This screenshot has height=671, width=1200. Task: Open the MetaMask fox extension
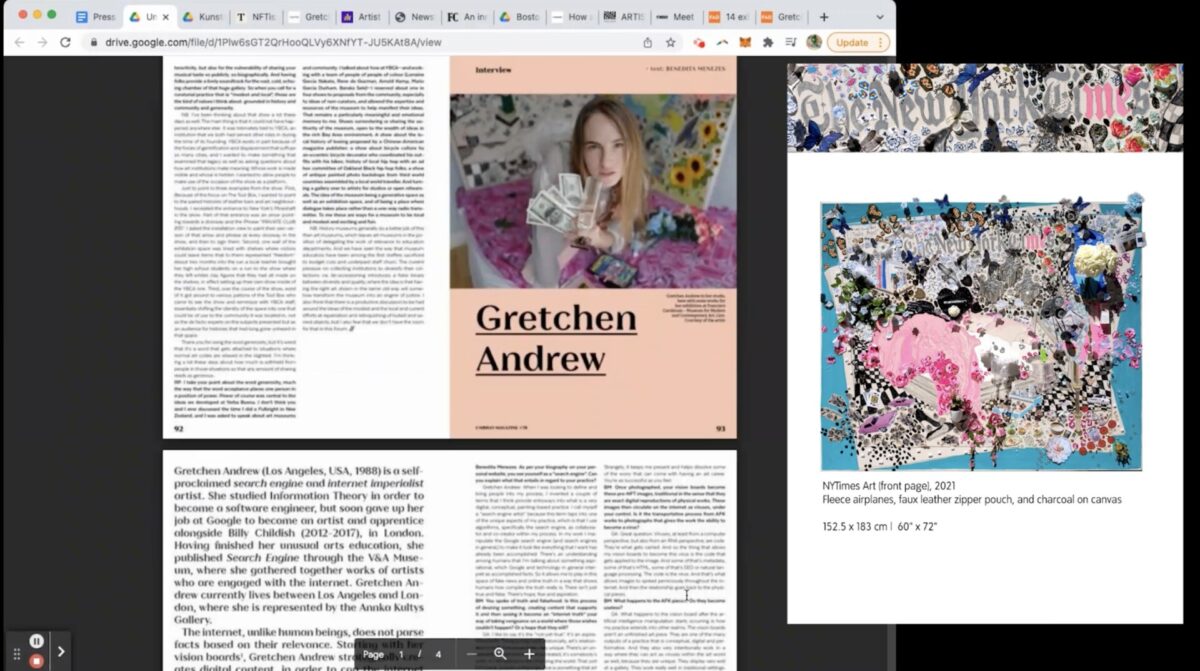(745, 42)
